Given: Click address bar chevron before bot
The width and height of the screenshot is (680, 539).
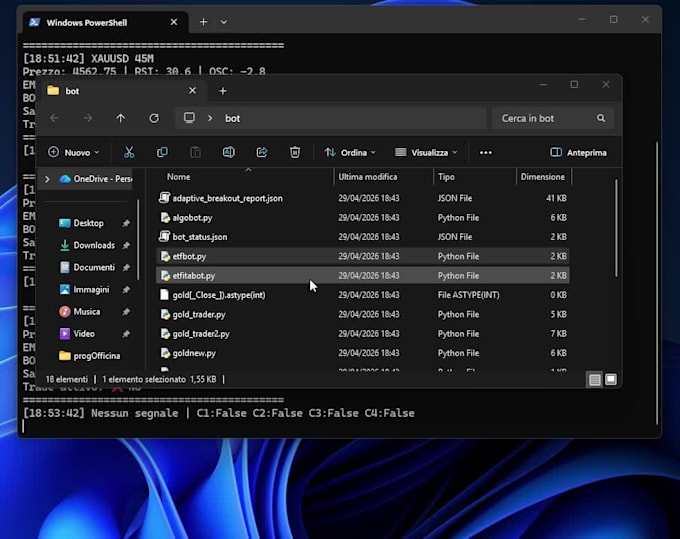Looking at the screenshot, I should 210,118.
